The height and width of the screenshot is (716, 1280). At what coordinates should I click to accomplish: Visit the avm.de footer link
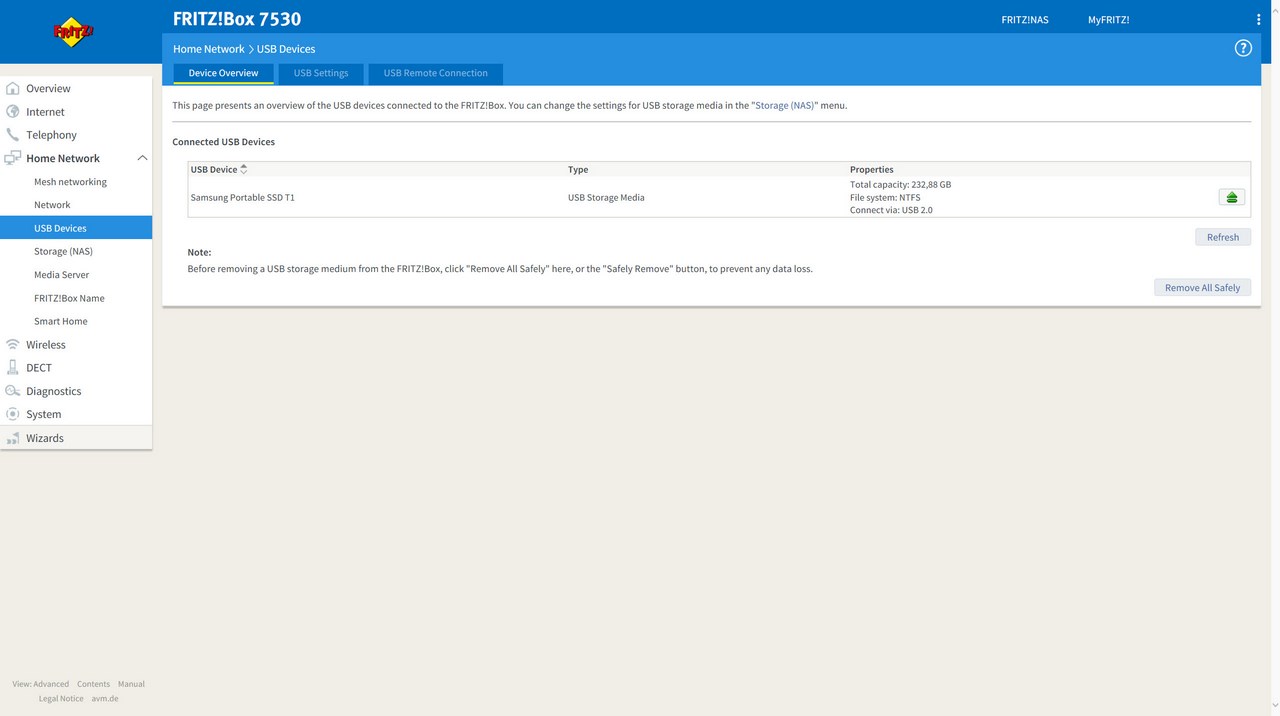(105, 698)
